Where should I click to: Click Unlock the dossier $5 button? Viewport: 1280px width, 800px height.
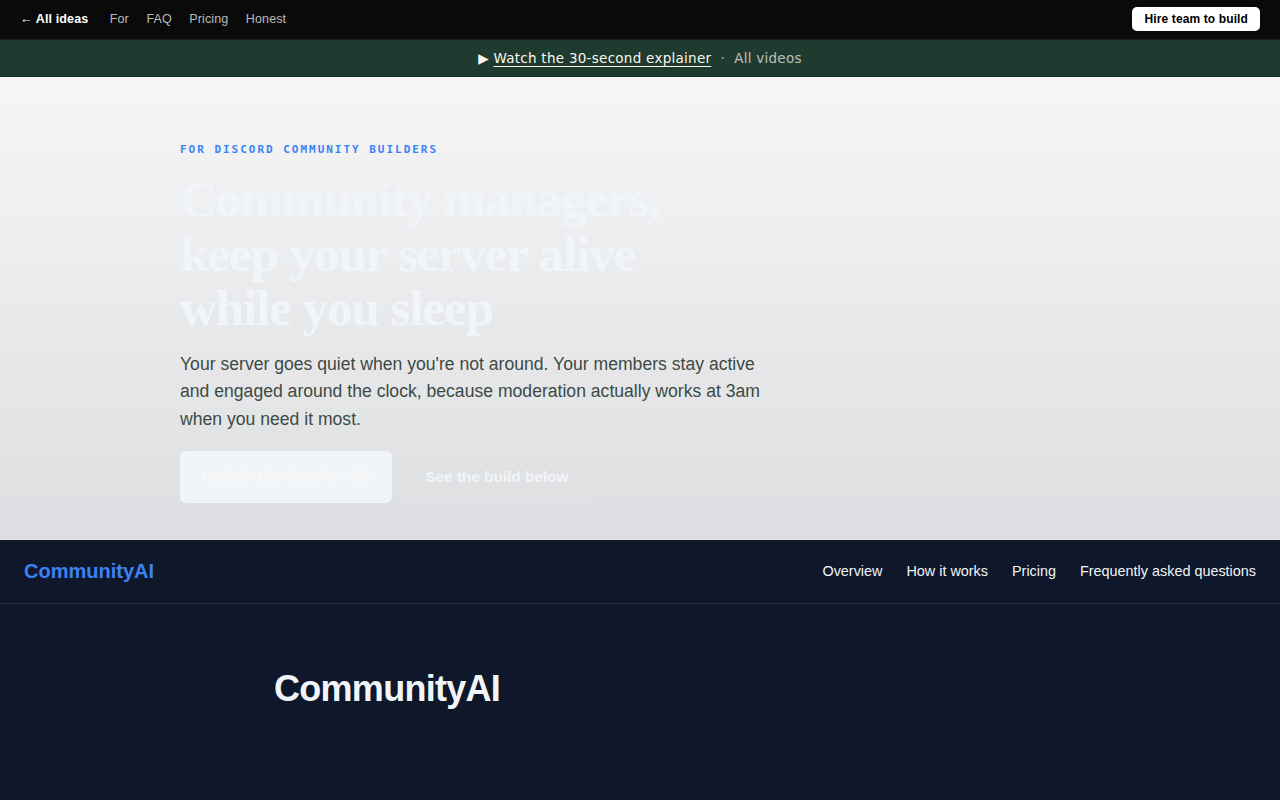point(286,477)
